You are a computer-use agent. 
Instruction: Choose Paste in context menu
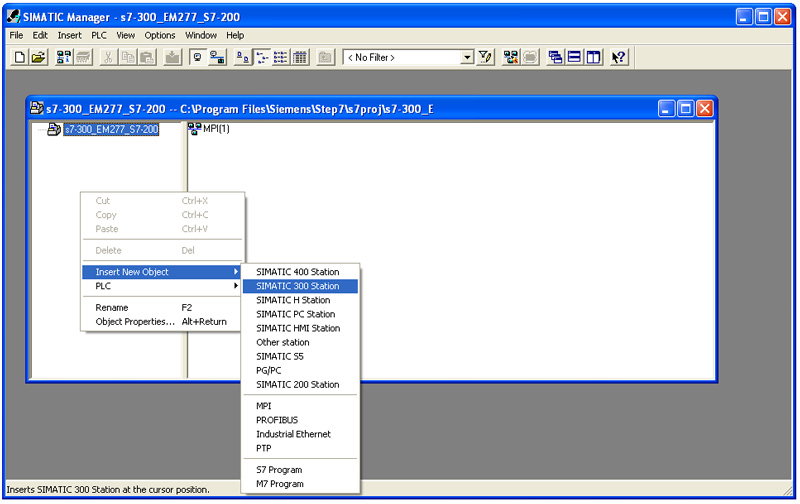tap(161, 229)
